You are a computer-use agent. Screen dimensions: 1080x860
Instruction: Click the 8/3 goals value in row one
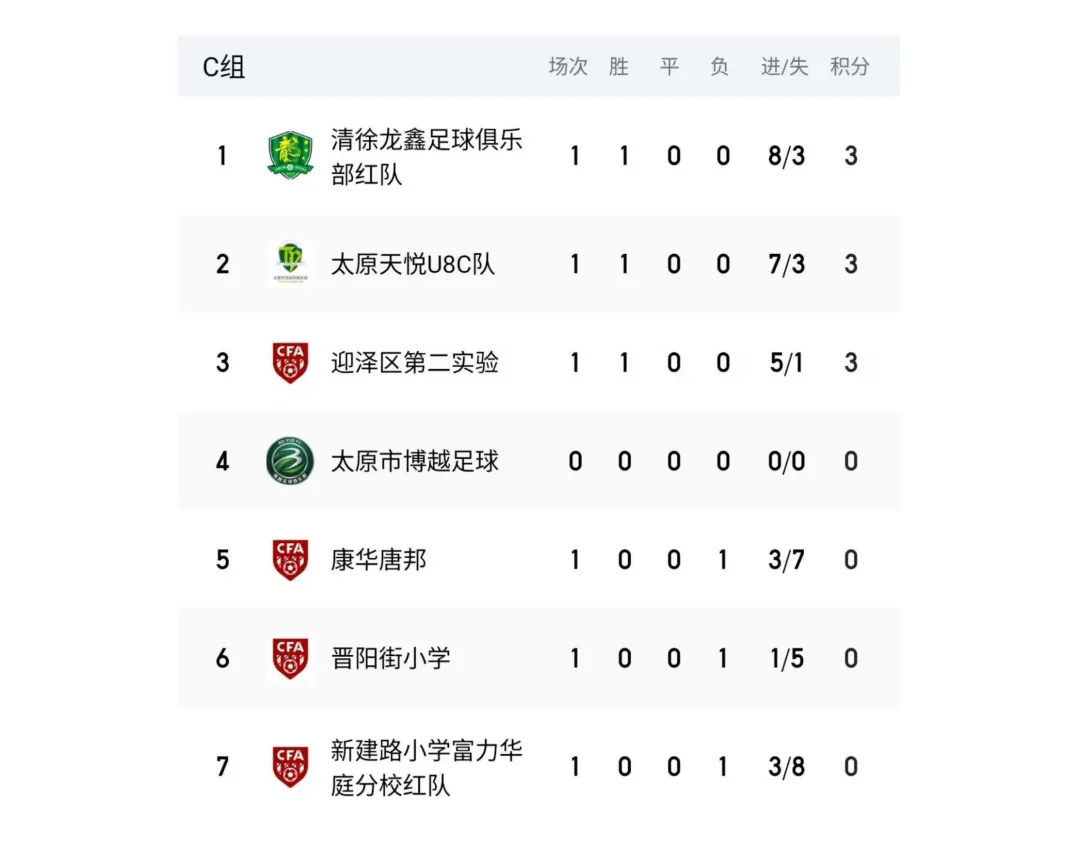[x=787, y=156]
